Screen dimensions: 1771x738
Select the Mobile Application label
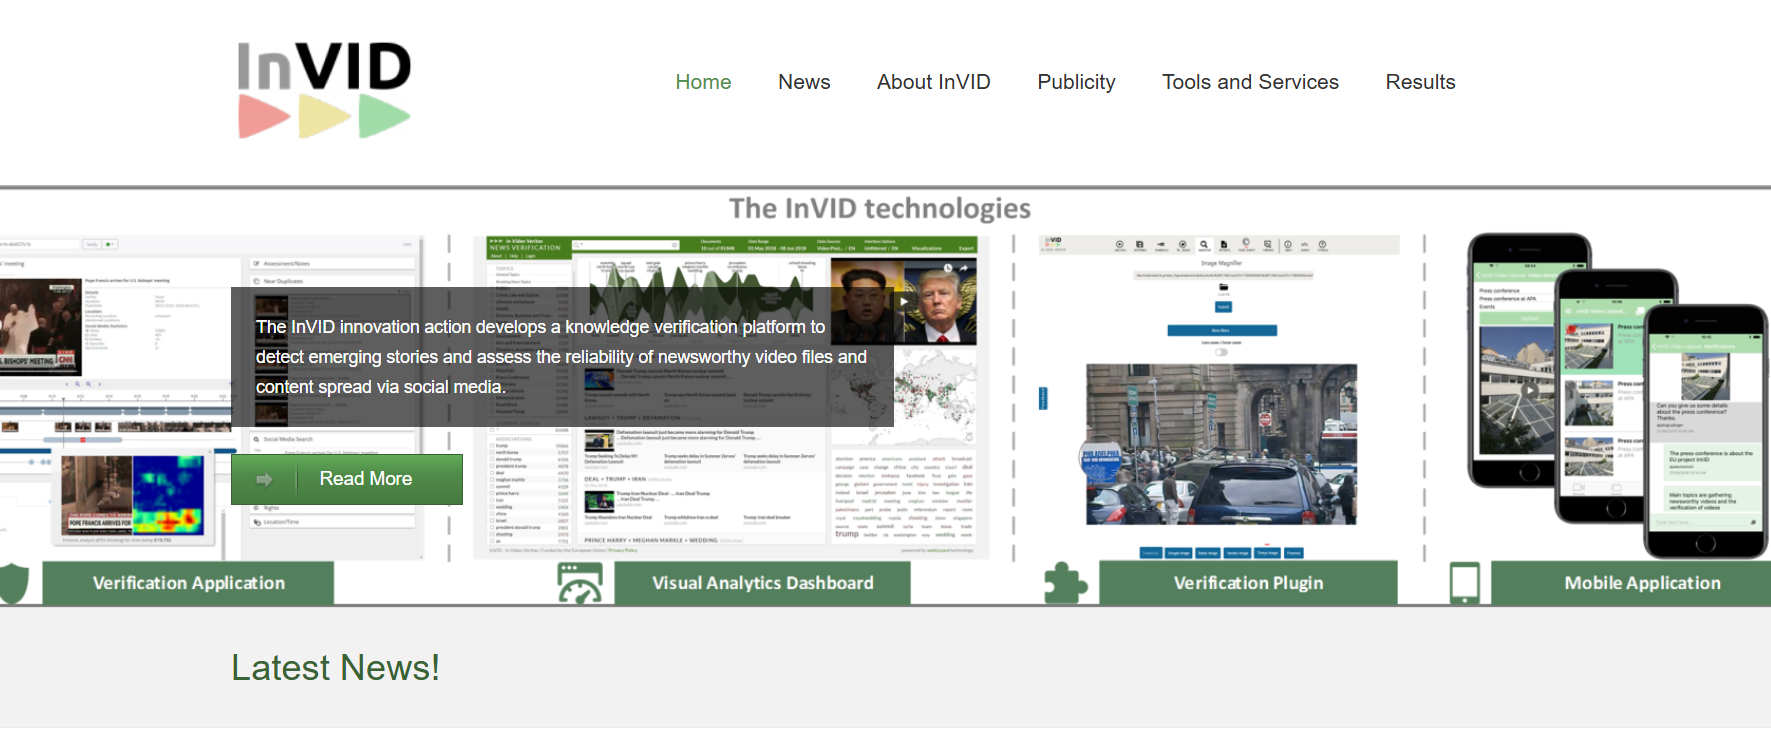[1642, 583]
